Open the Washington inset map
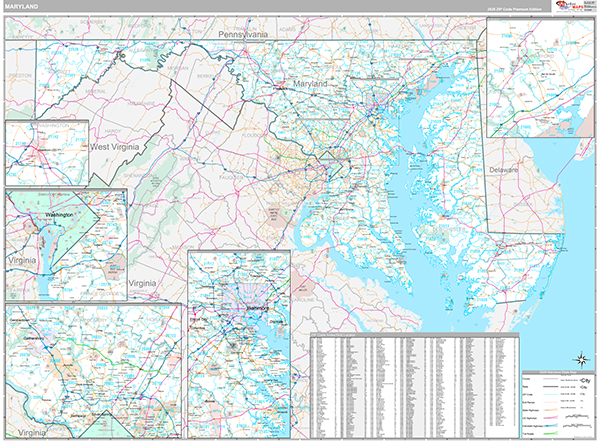This screenshot has height=441, width=600. 65,245
